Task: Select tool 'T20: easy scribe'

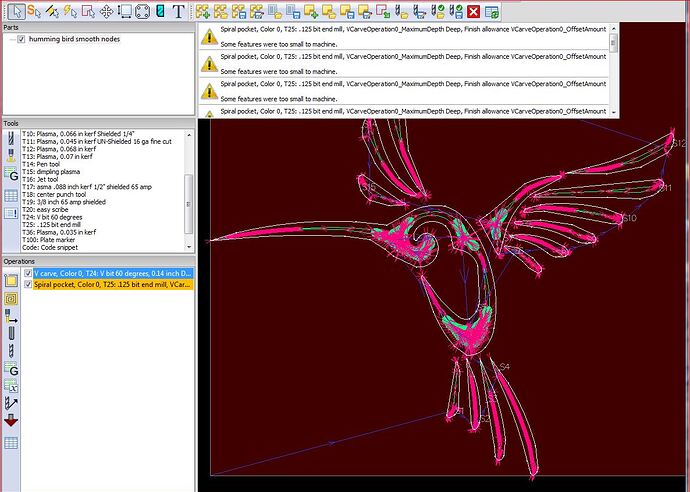Action: (45, 209)
